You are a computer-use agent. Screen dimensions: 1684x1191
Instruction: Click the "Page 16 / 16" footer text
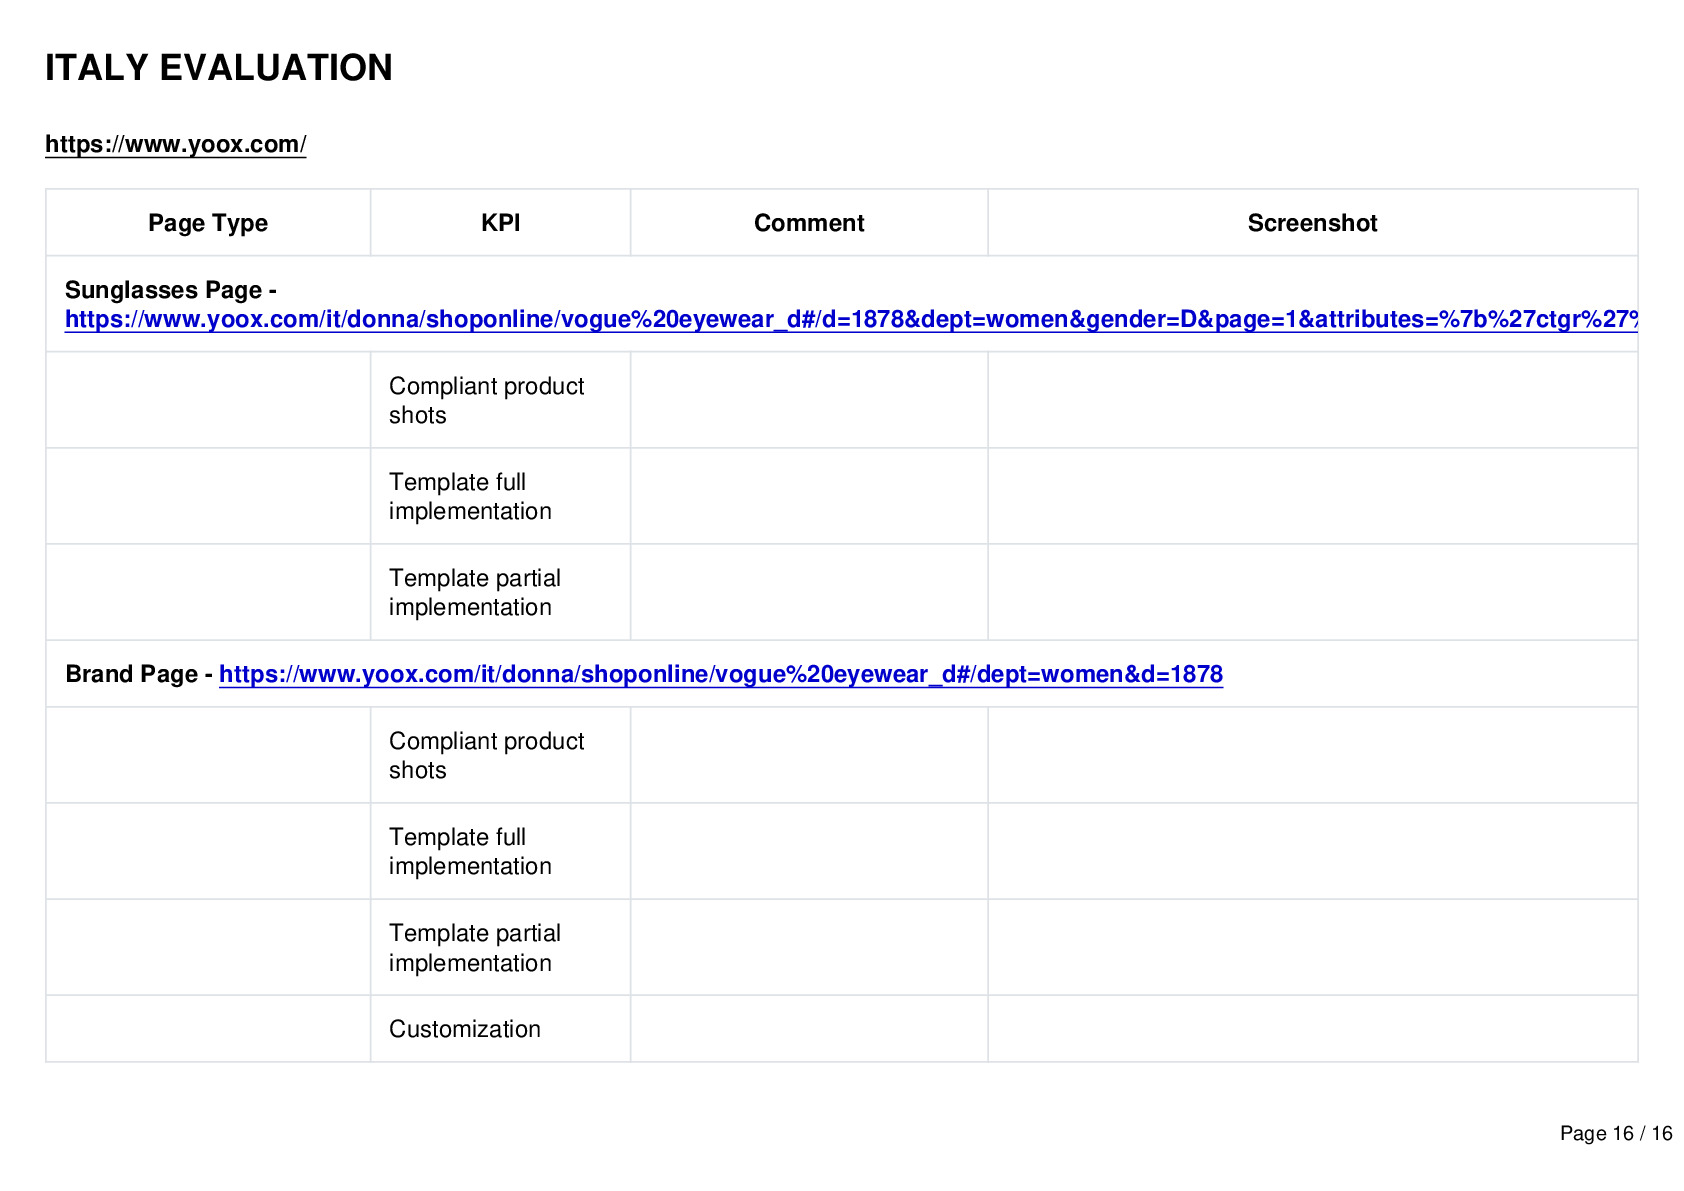click(1616, 1133)
